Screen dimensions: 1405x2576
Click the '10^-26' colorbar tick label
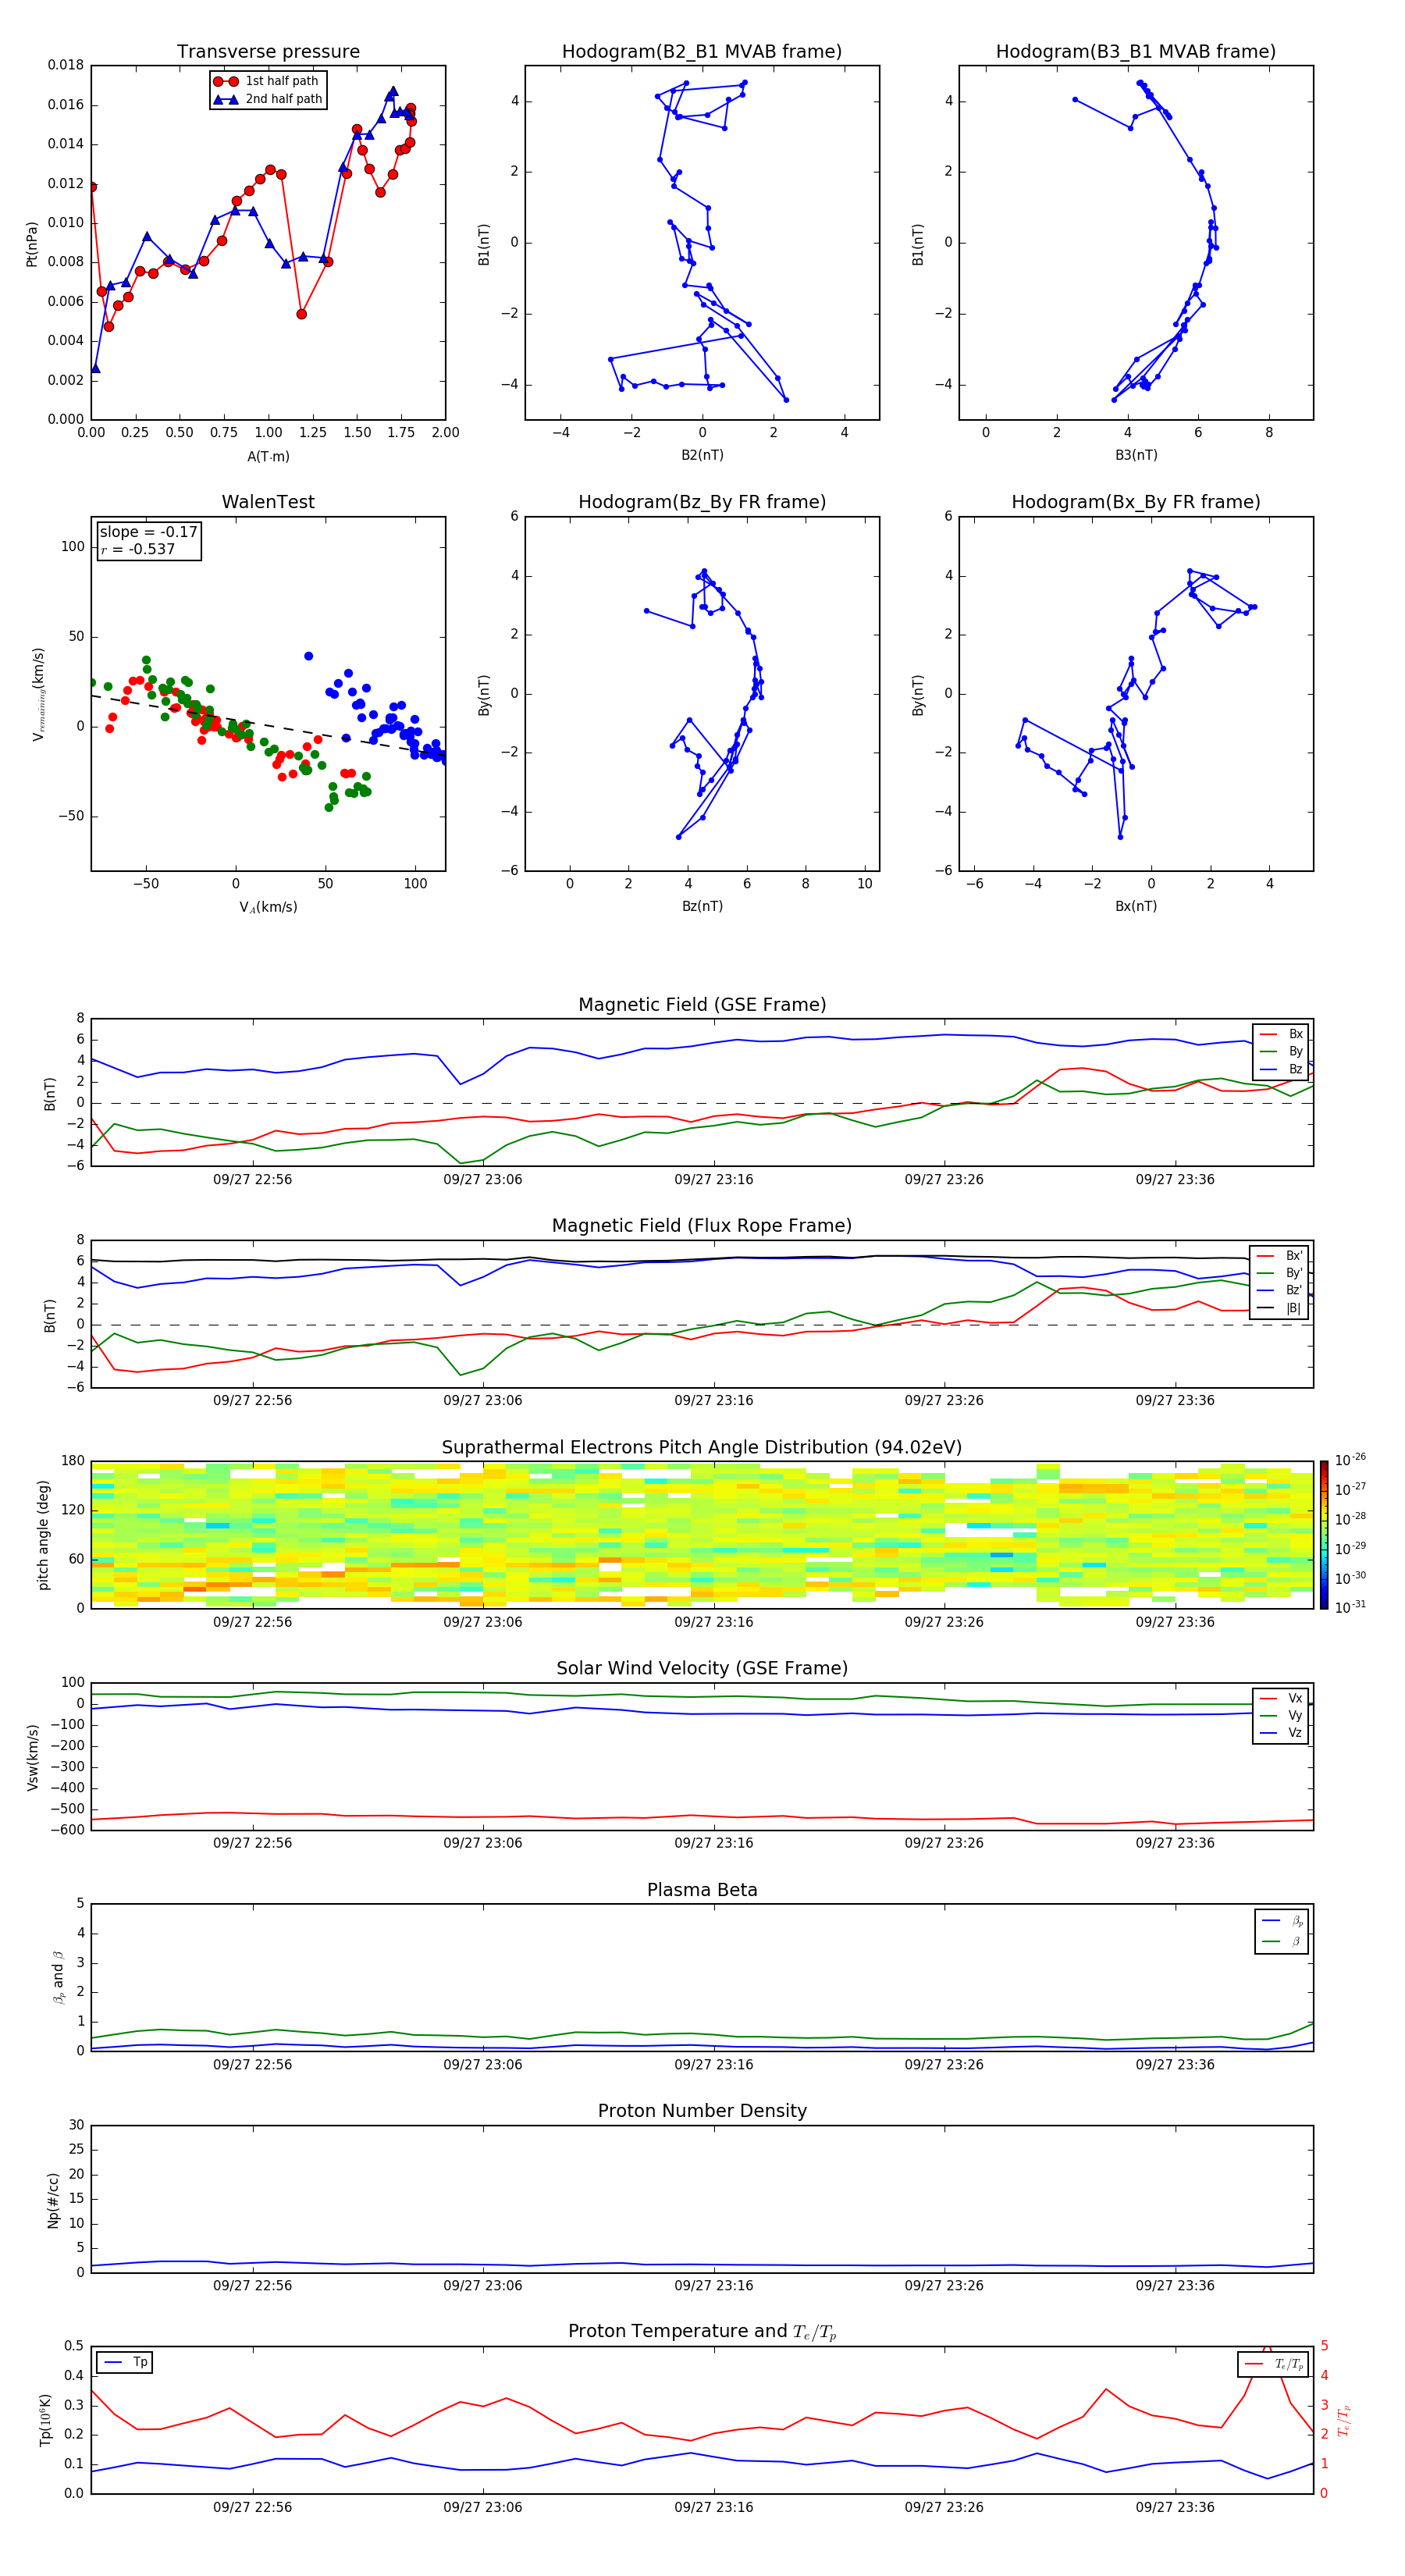[x=1350, y=1460]
